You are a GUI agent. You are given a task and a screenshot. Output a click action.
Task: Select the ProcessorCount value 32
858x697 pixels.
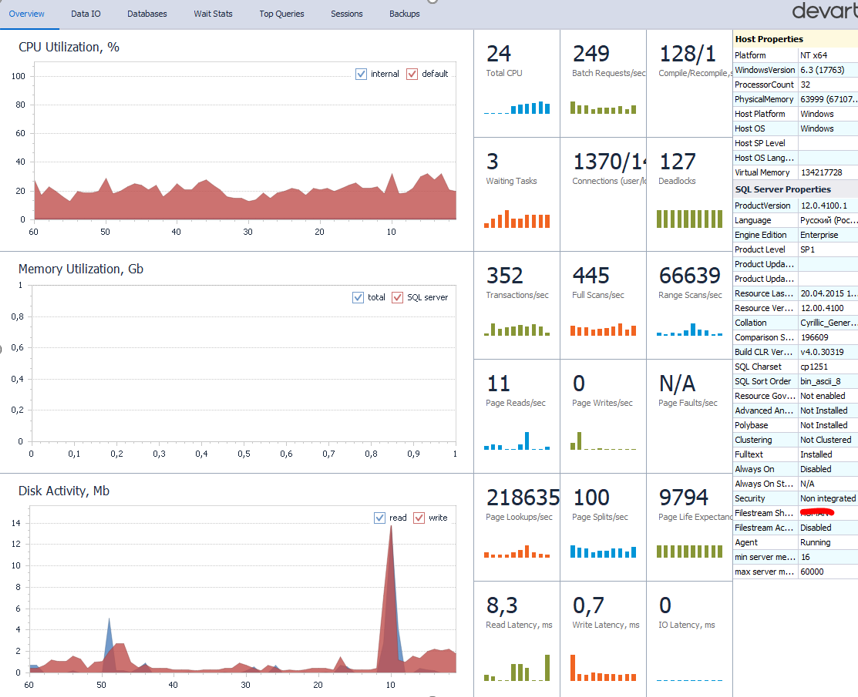[x=805, y=85]
